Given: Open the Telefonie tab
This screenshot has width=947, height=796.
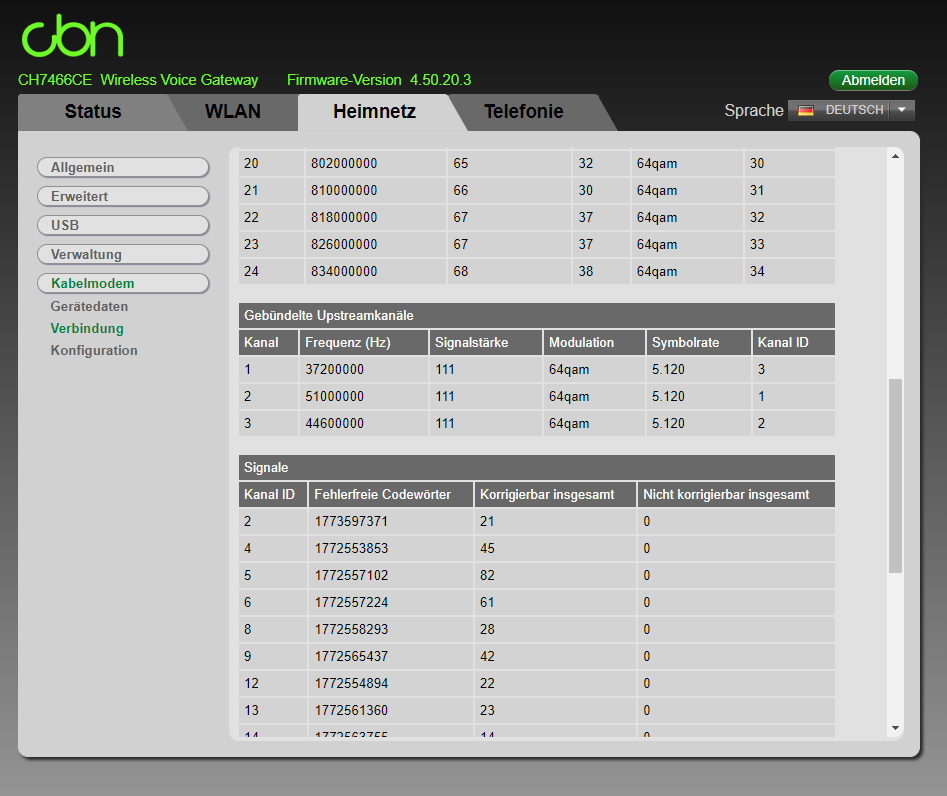Looking at the screenshot, I should point(524,112).
